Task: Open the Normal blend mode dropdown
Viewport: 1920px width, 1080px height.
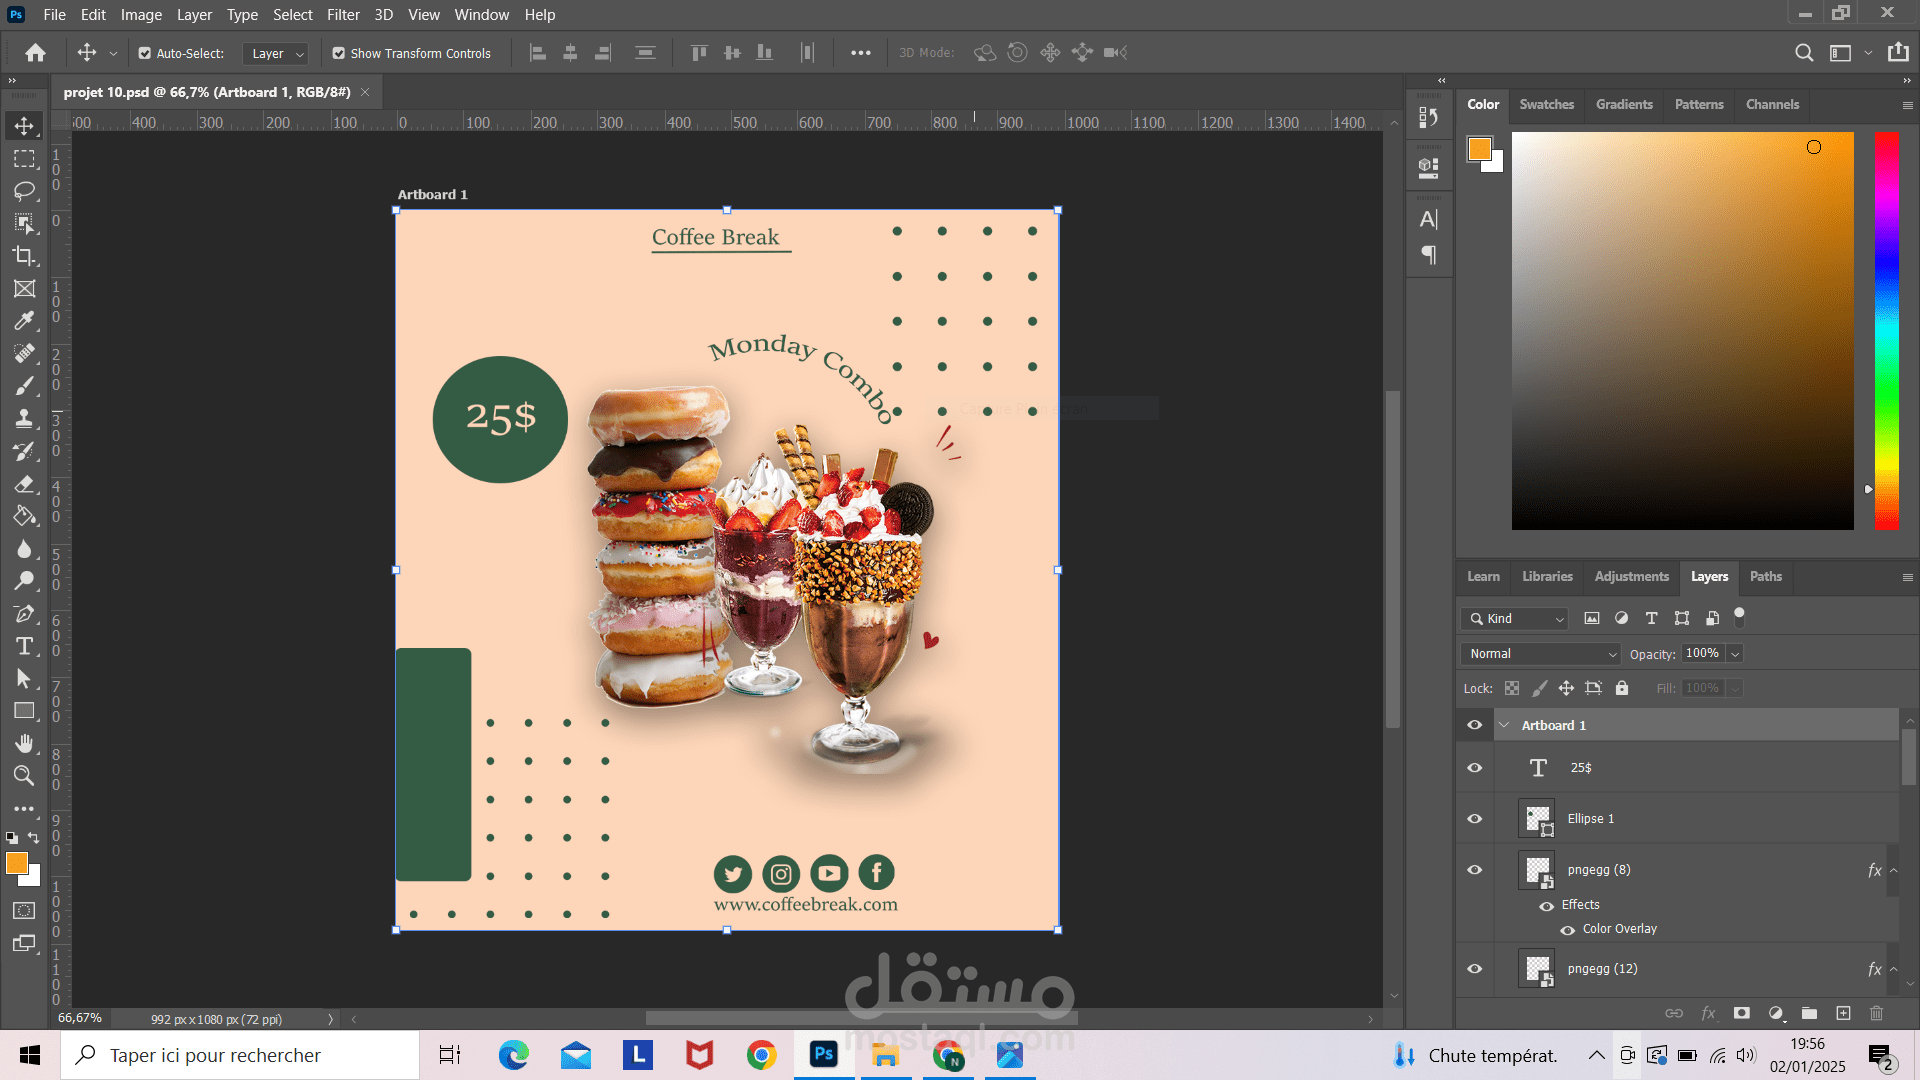Action: [1540, 653]
